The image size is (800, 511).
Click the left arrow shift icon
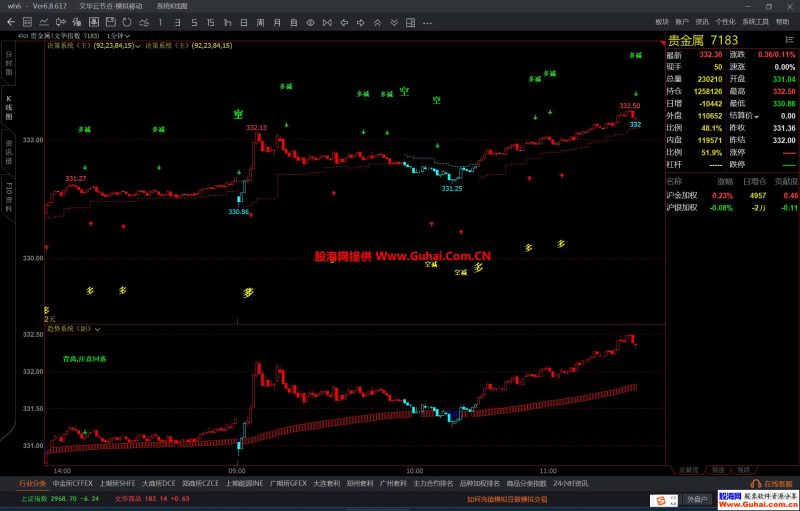click(344, 22)
